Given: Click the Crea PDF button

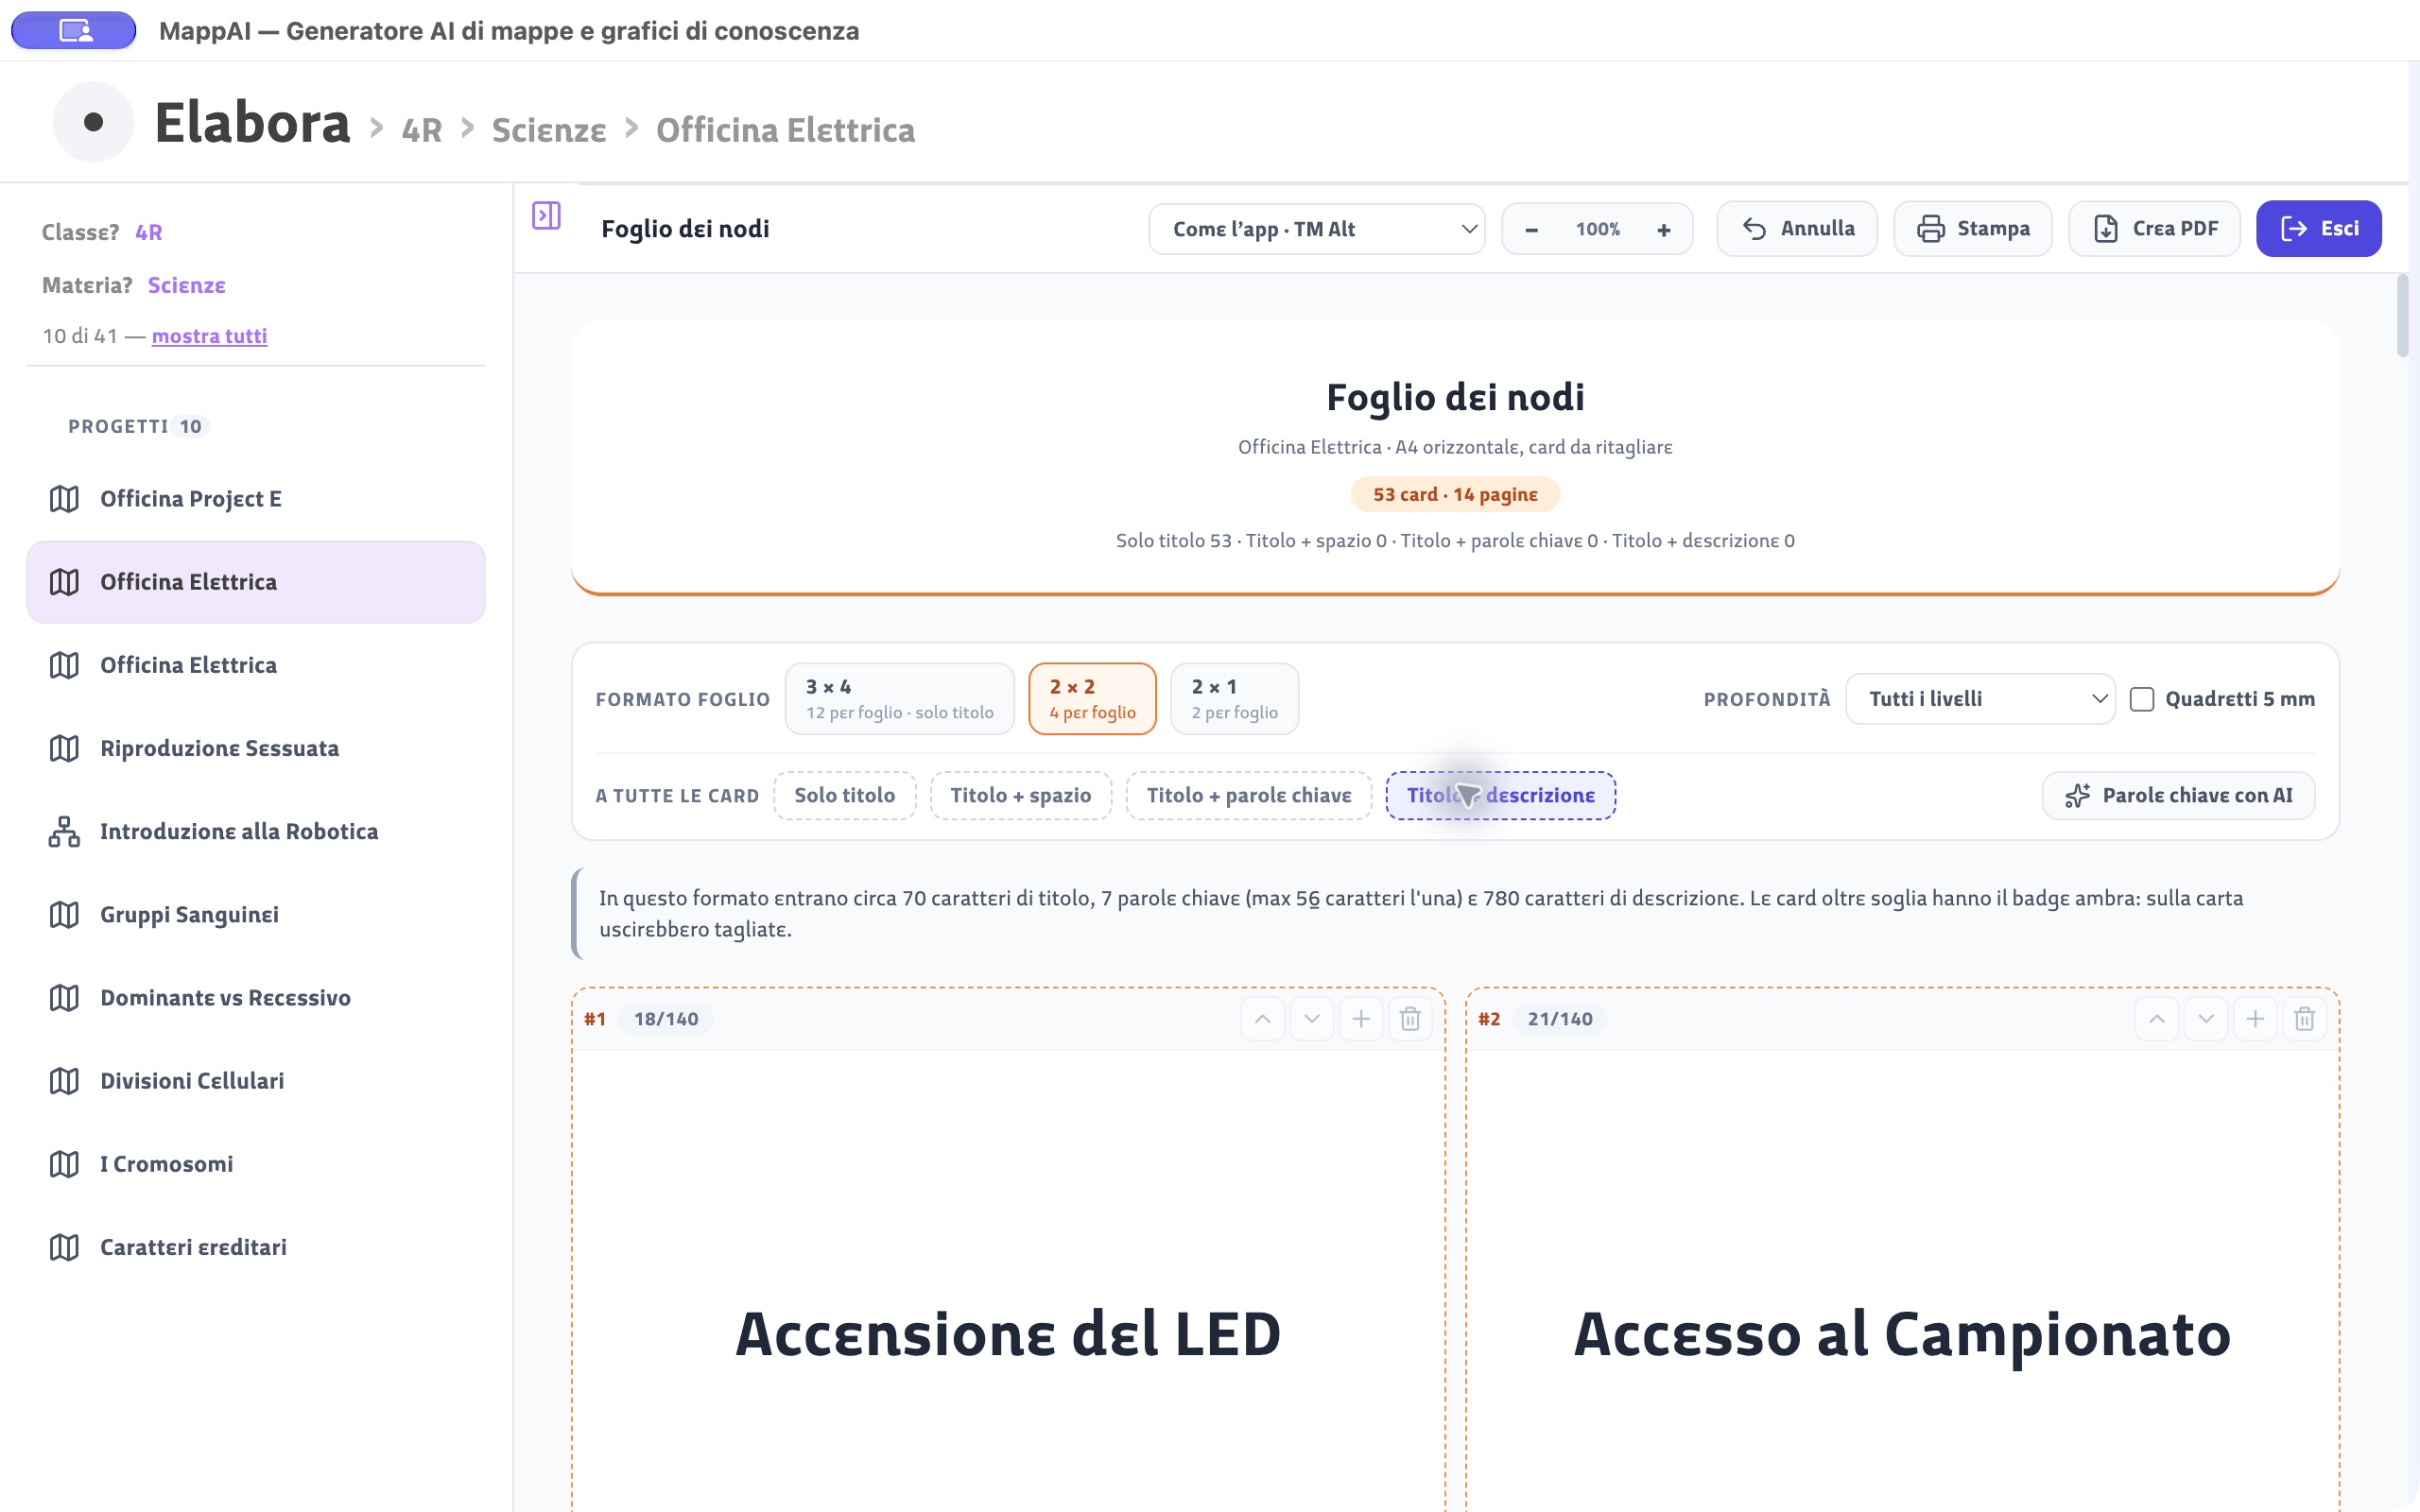Looking at the screenshot, I should (x=2155, y=229).
